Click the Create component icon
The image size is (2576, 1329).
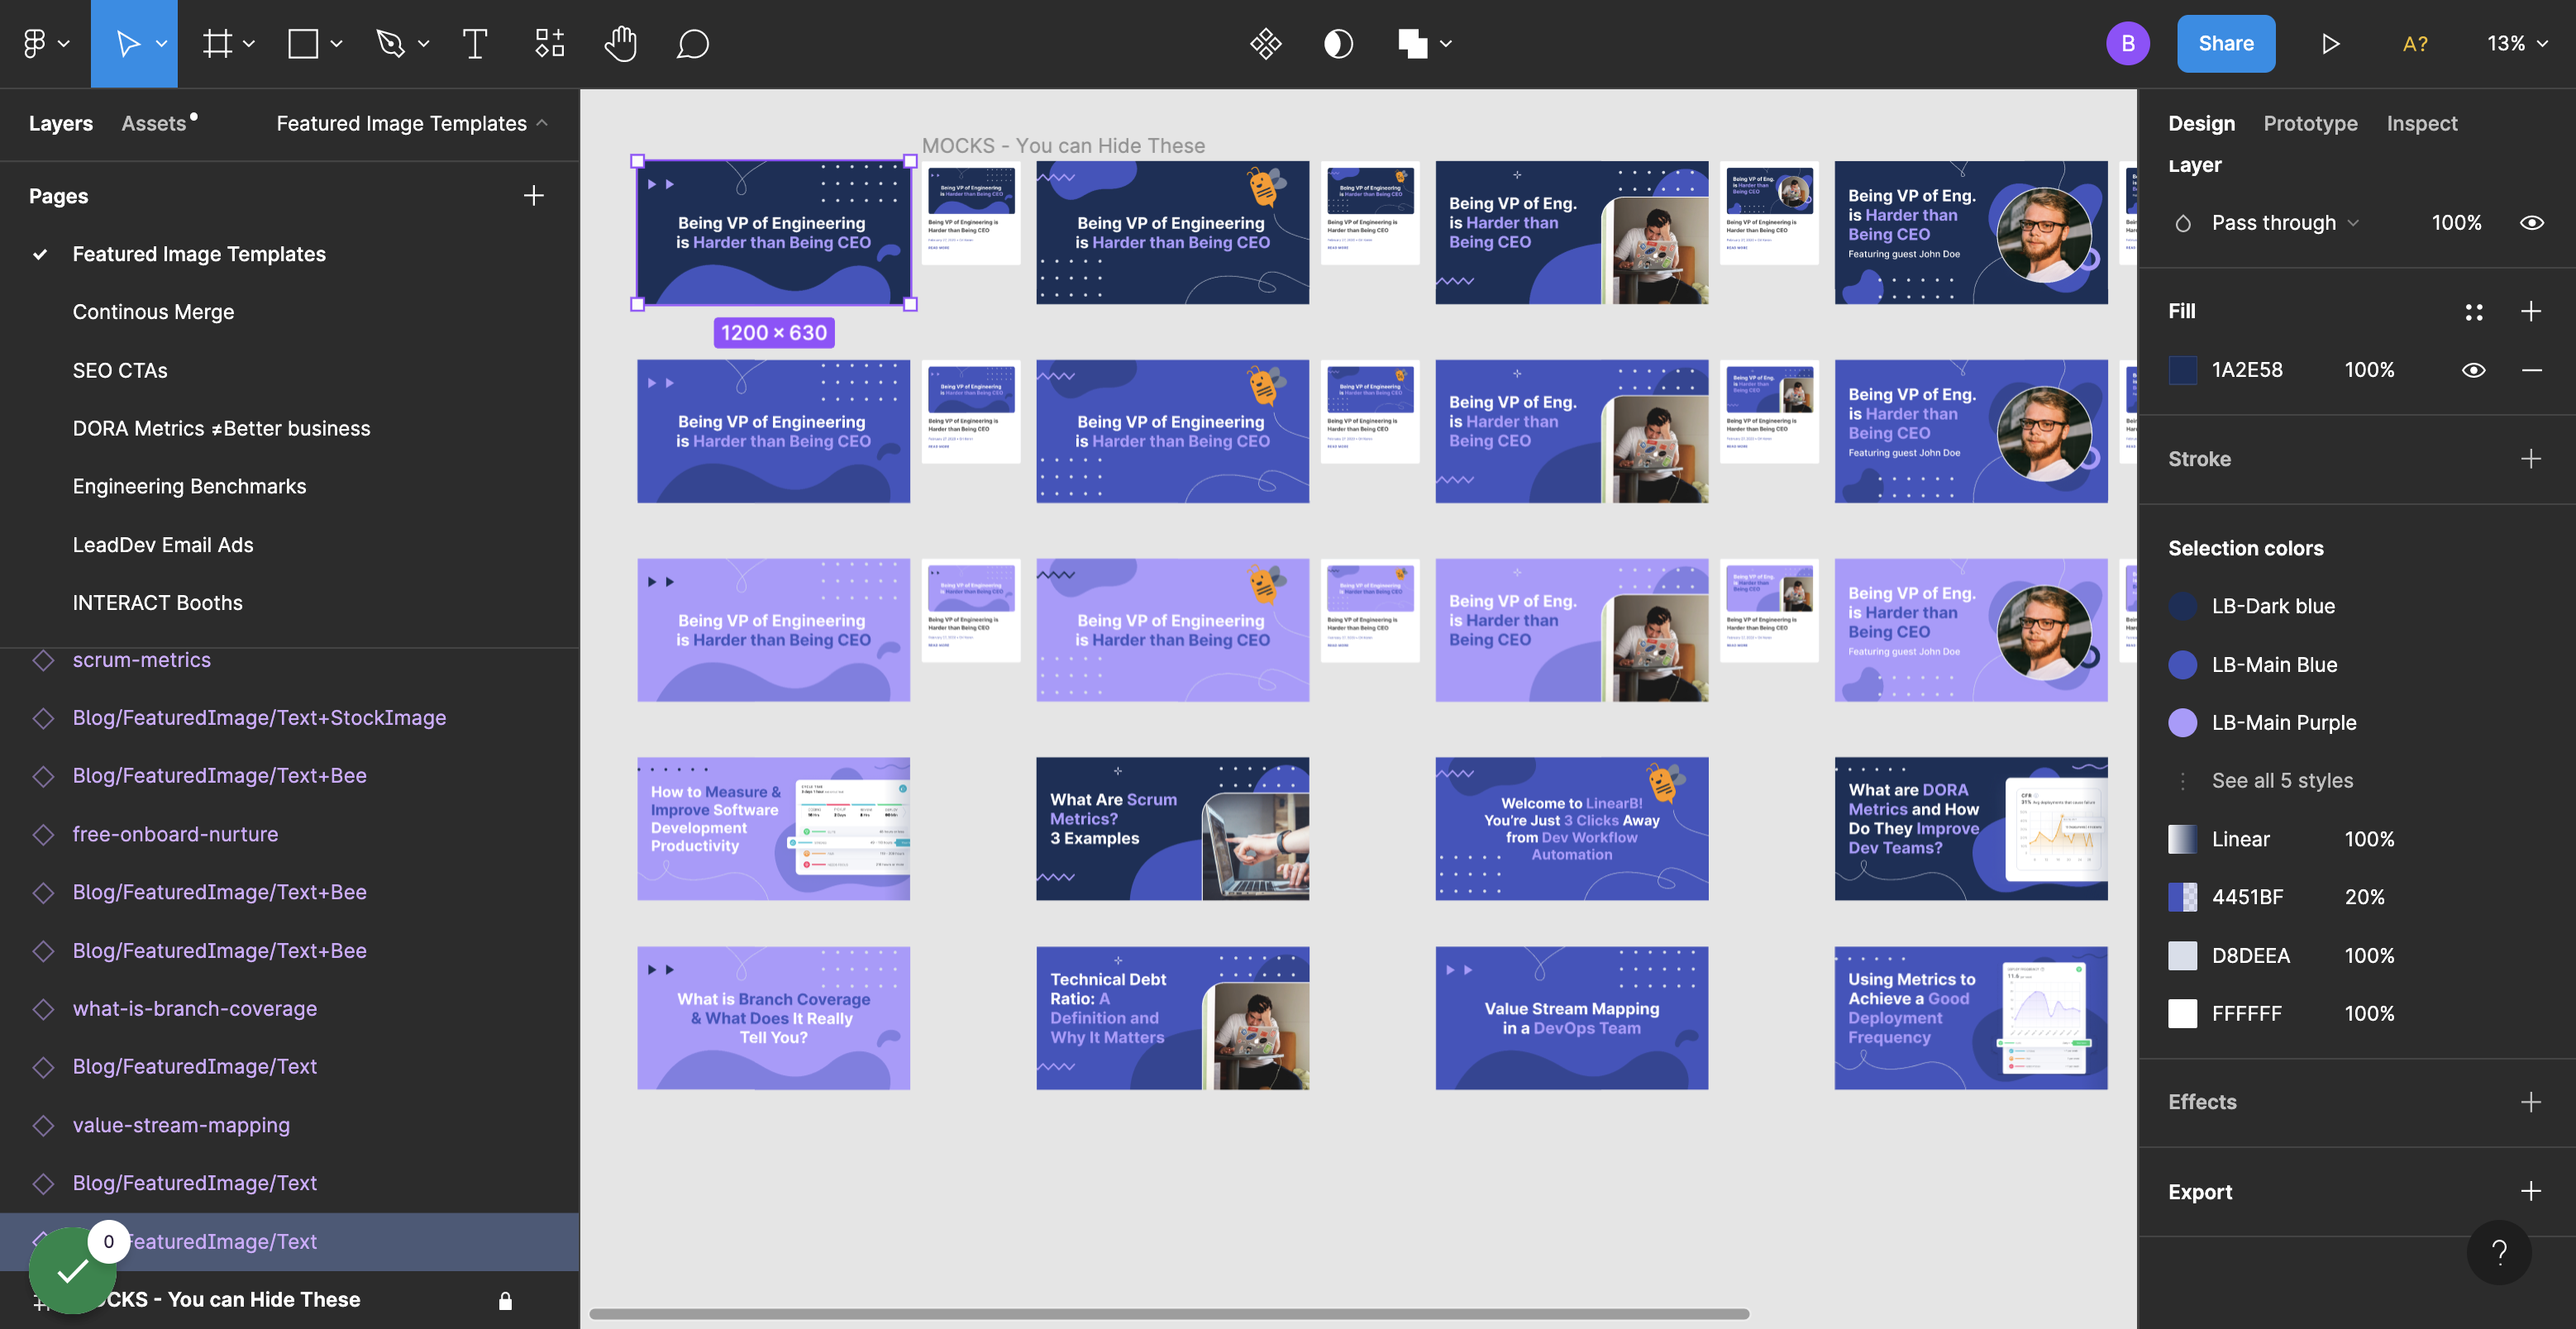(1265, 43)
